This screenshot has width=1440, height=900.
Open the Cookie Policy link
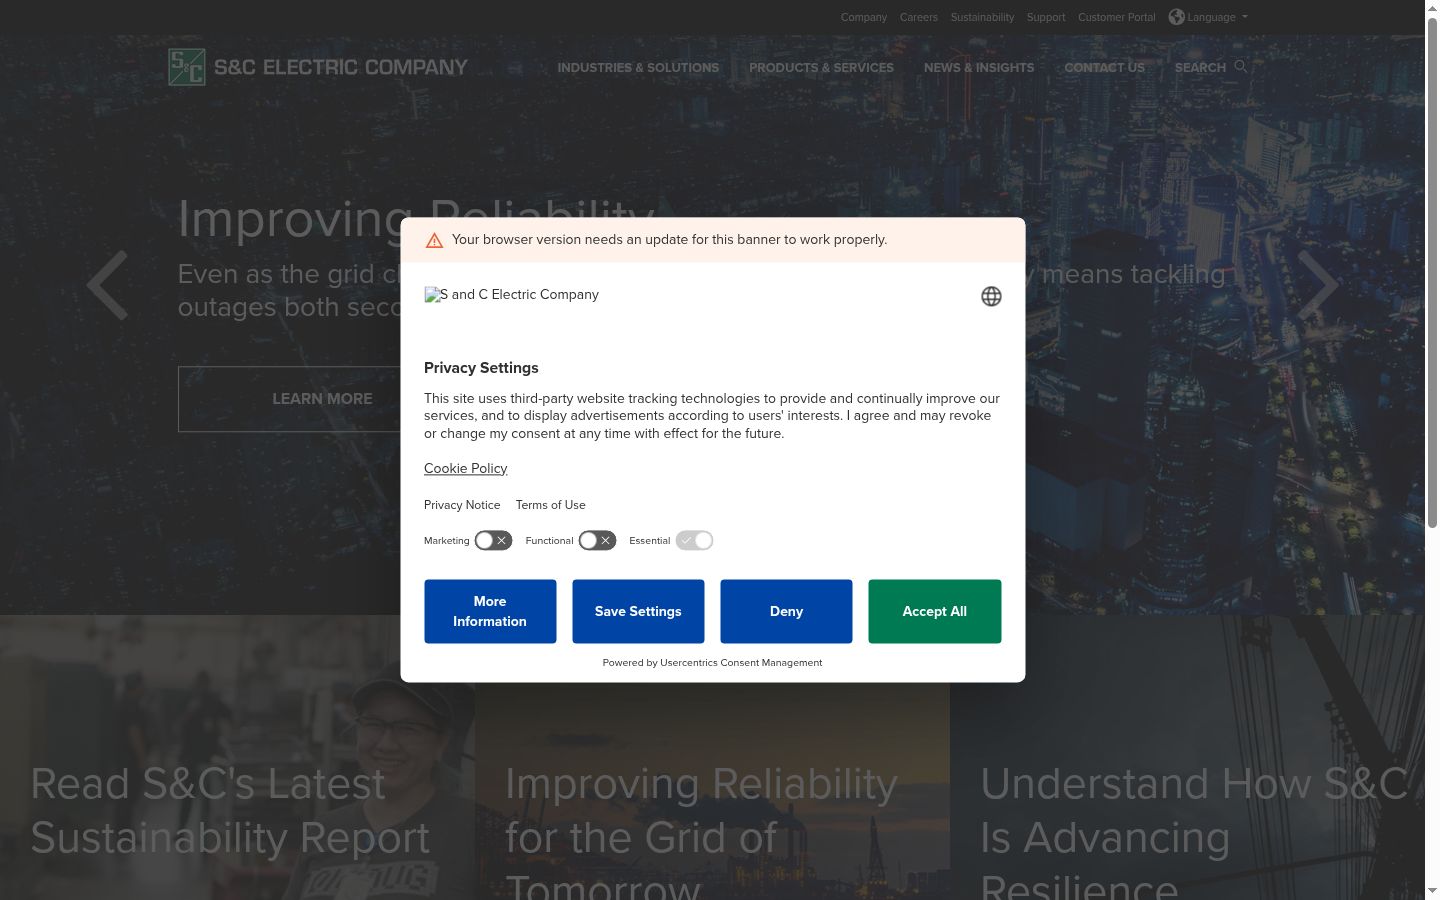pyautogui.click(x=465, y=468)
